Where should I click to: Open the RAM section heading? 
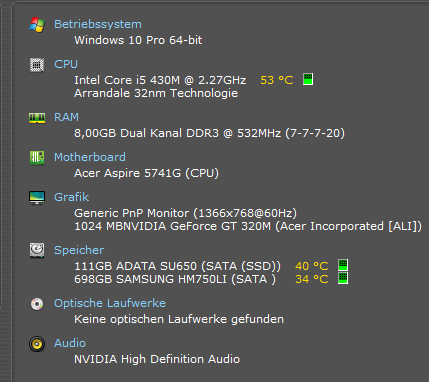point(66,117)
